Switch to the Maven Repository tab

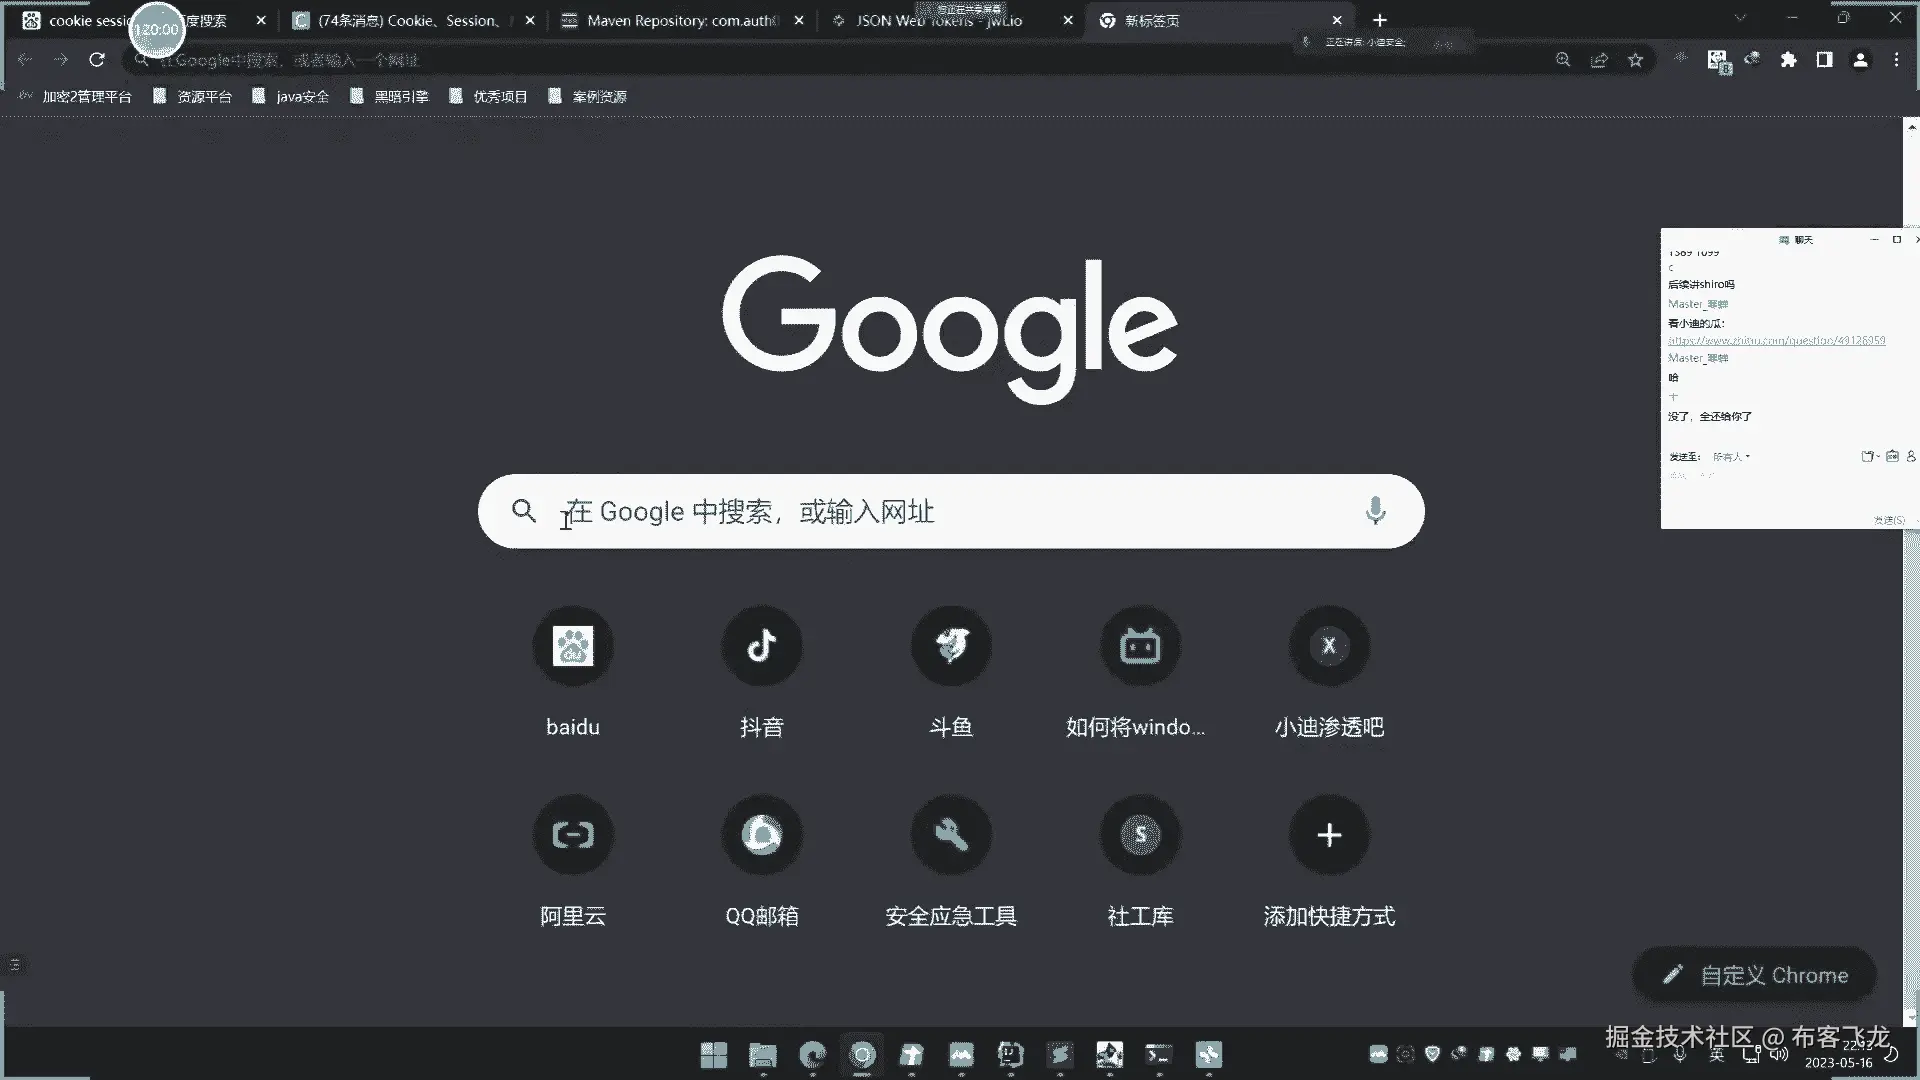click(680, 20)
